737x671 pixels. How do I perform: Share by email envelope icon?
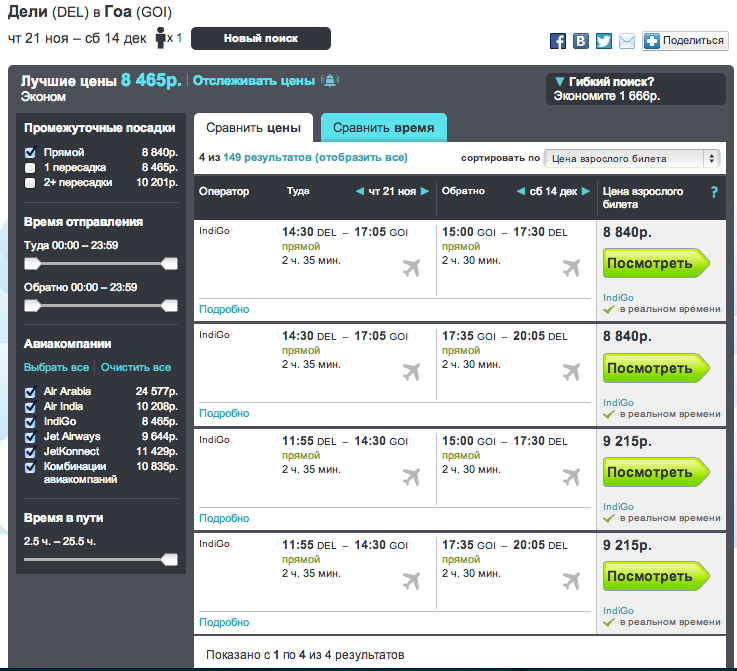626,41
